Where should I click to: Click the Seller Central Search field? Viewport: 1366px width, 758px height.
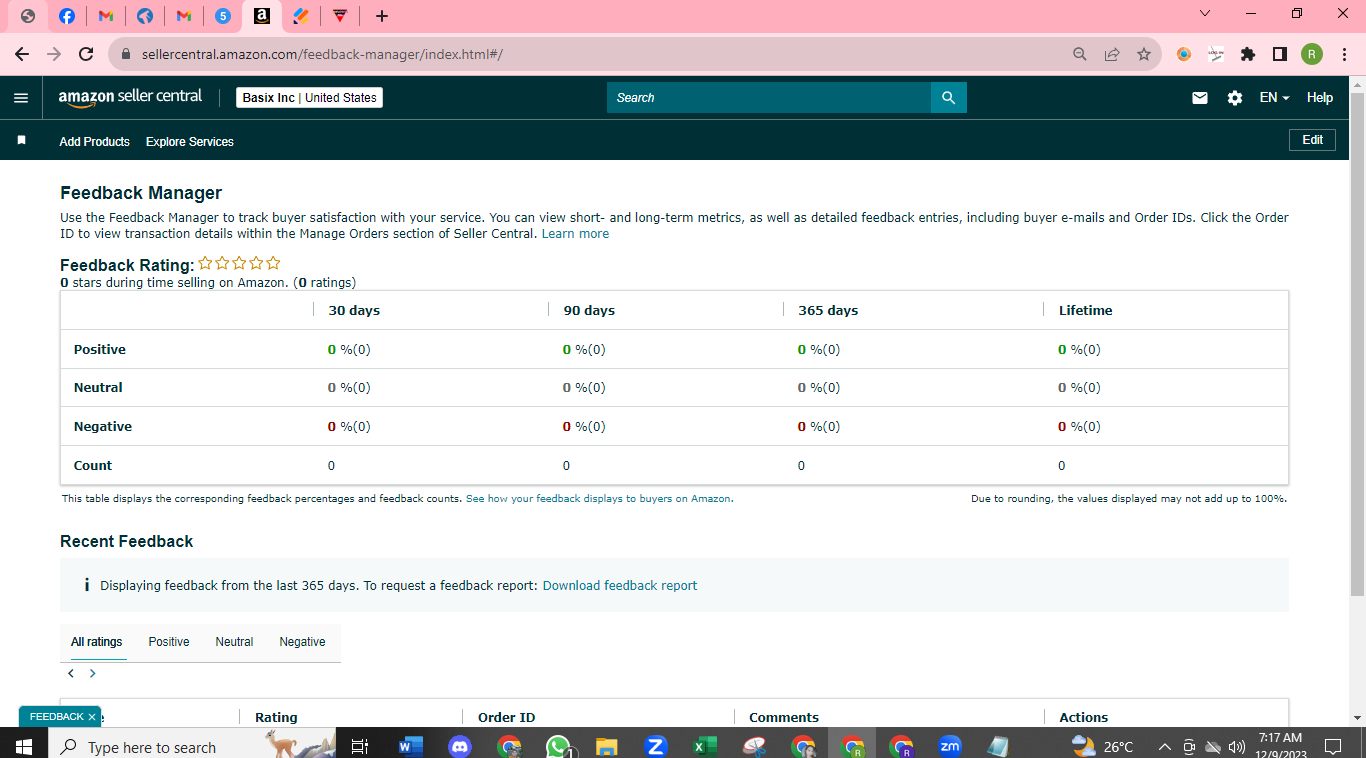click(769, 98)
